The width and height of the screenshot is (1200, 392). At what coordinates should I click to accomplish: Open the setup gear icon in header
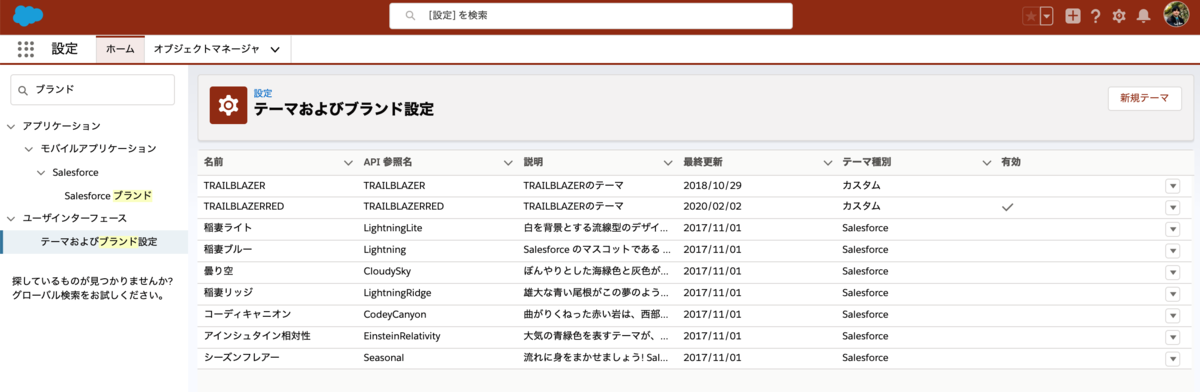[1119, 16]
